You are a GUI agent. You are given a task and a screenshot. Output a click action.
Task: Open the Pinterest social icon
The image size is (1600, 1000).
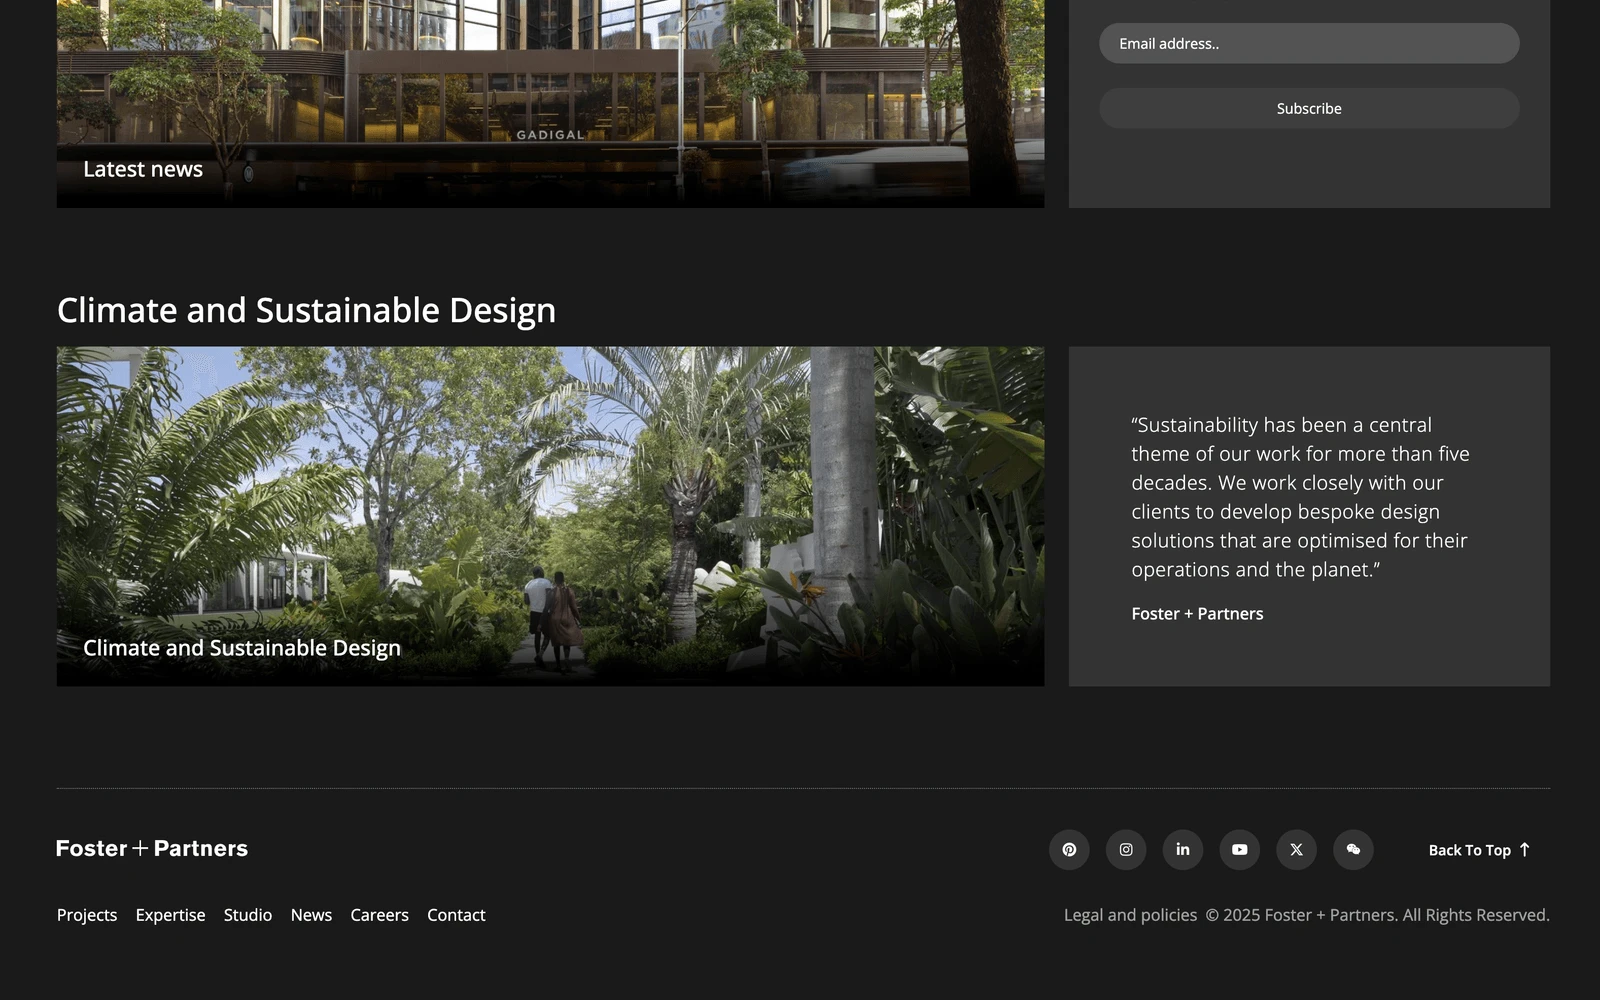1069,849
